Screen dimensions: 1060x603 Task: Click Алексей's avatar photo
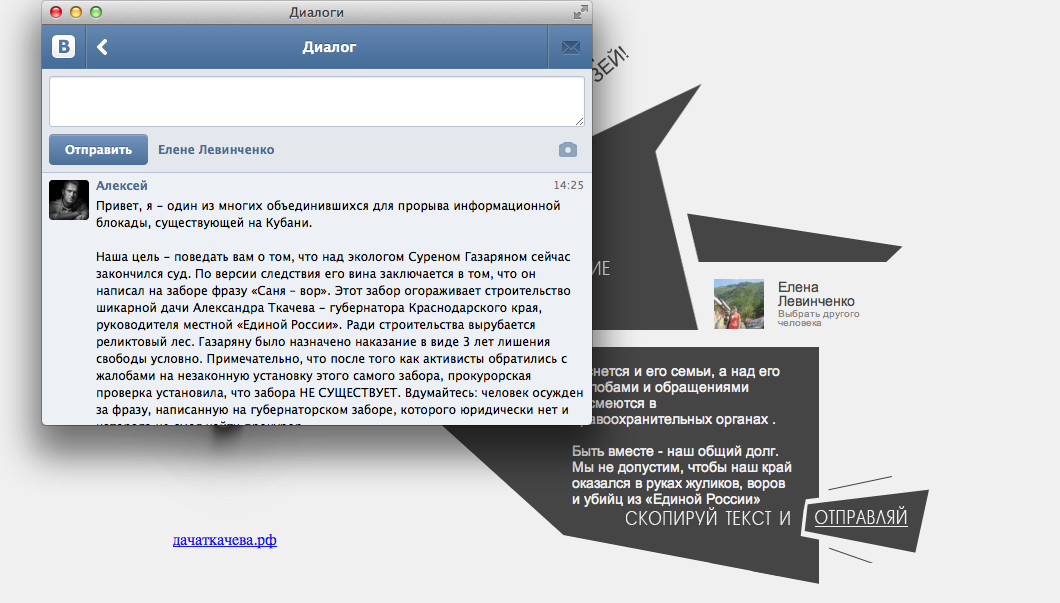tap(69, 199)
